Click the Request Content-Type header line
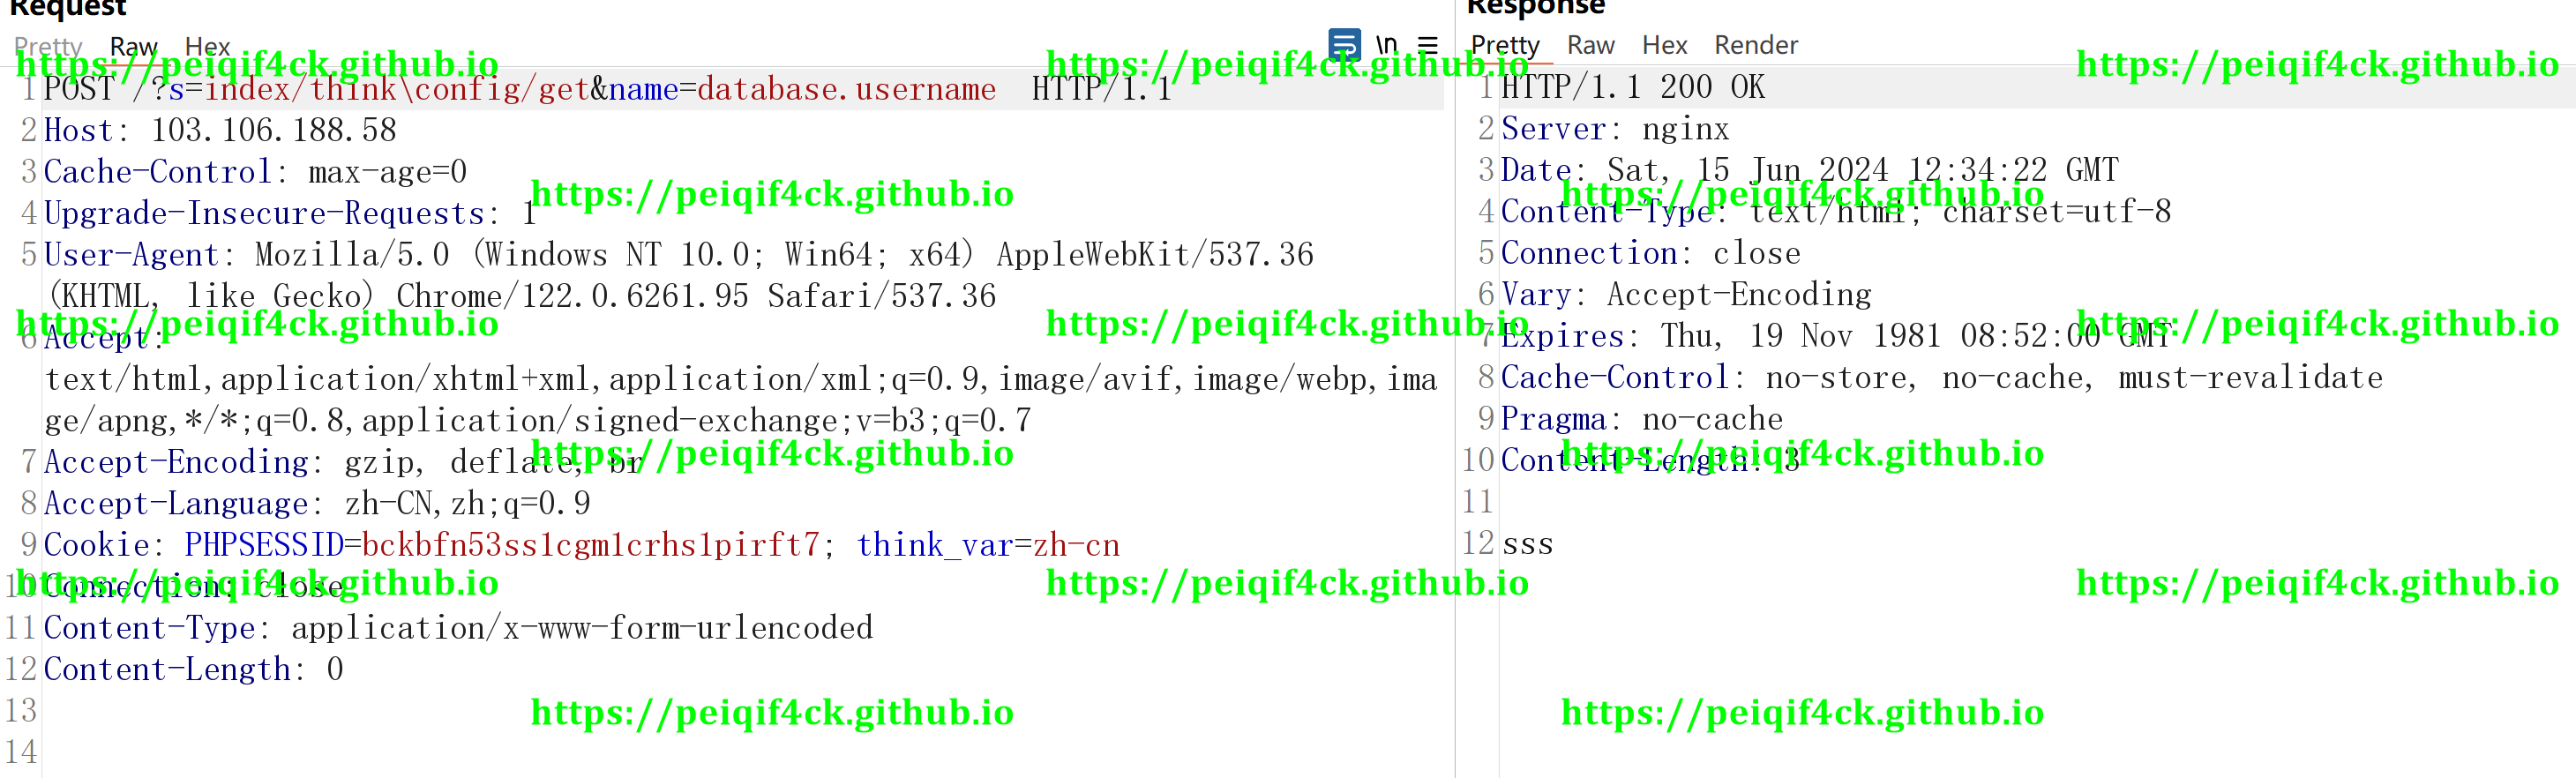Screen dimensions: 2576x778 [x=458, y=628]
